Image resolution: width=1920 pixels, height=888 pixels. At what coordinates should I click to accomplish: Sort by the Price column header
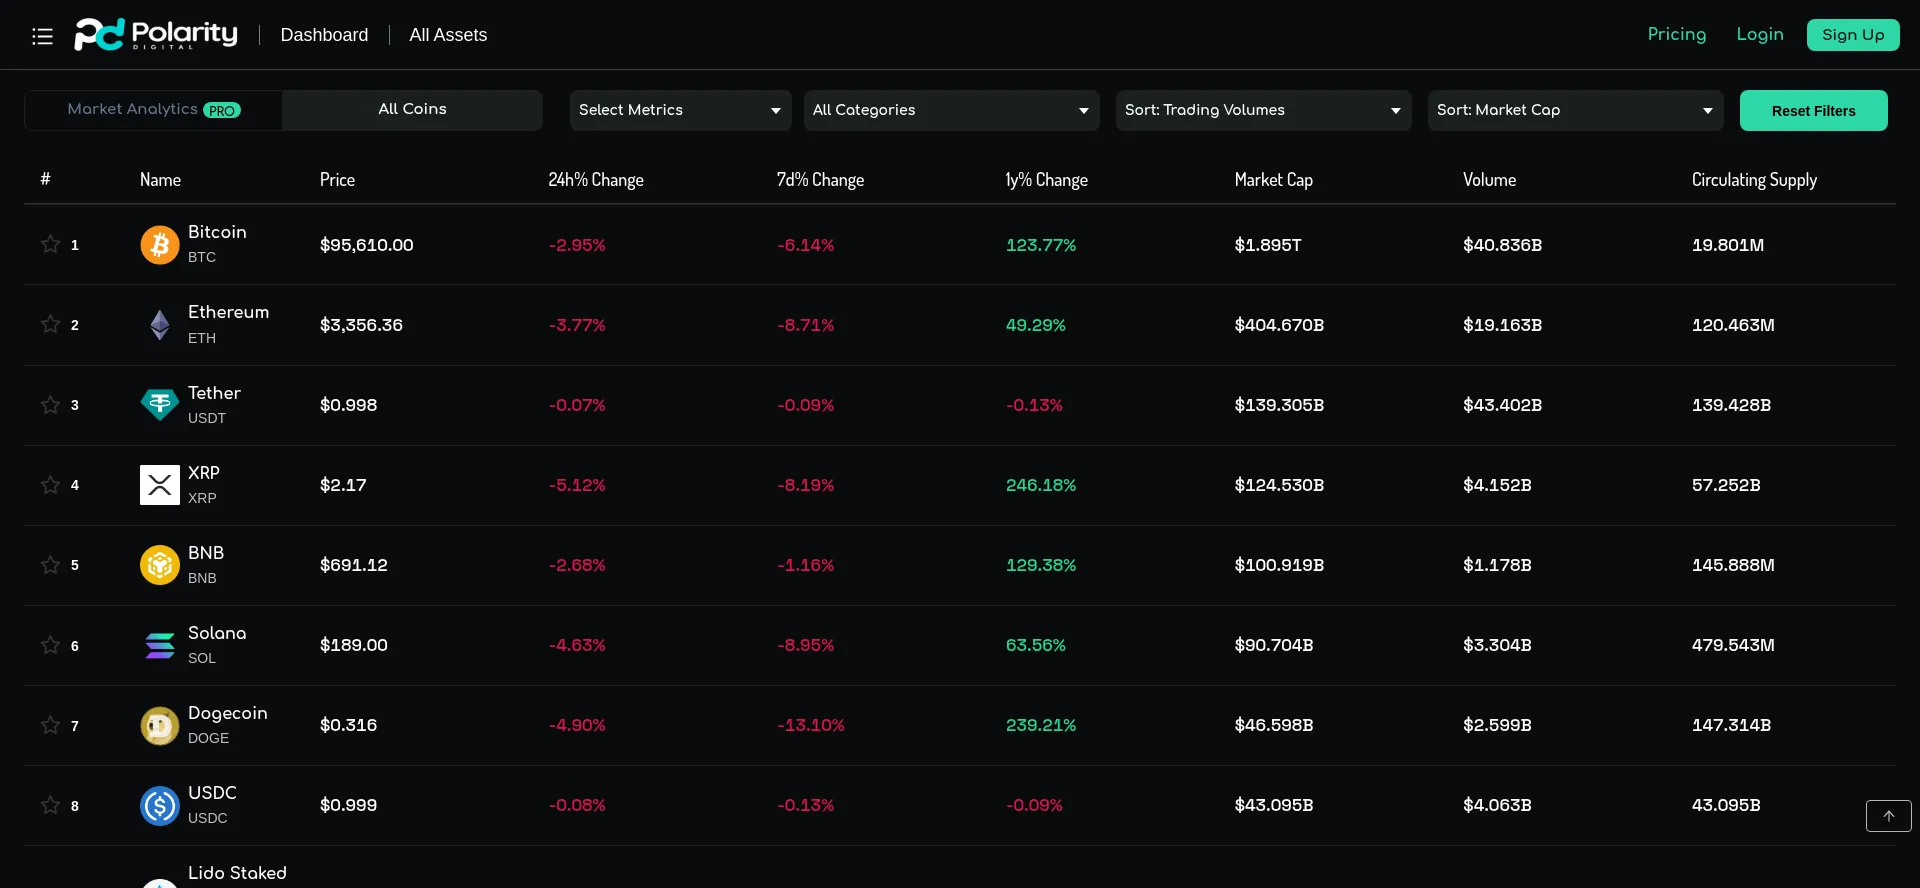337,180
